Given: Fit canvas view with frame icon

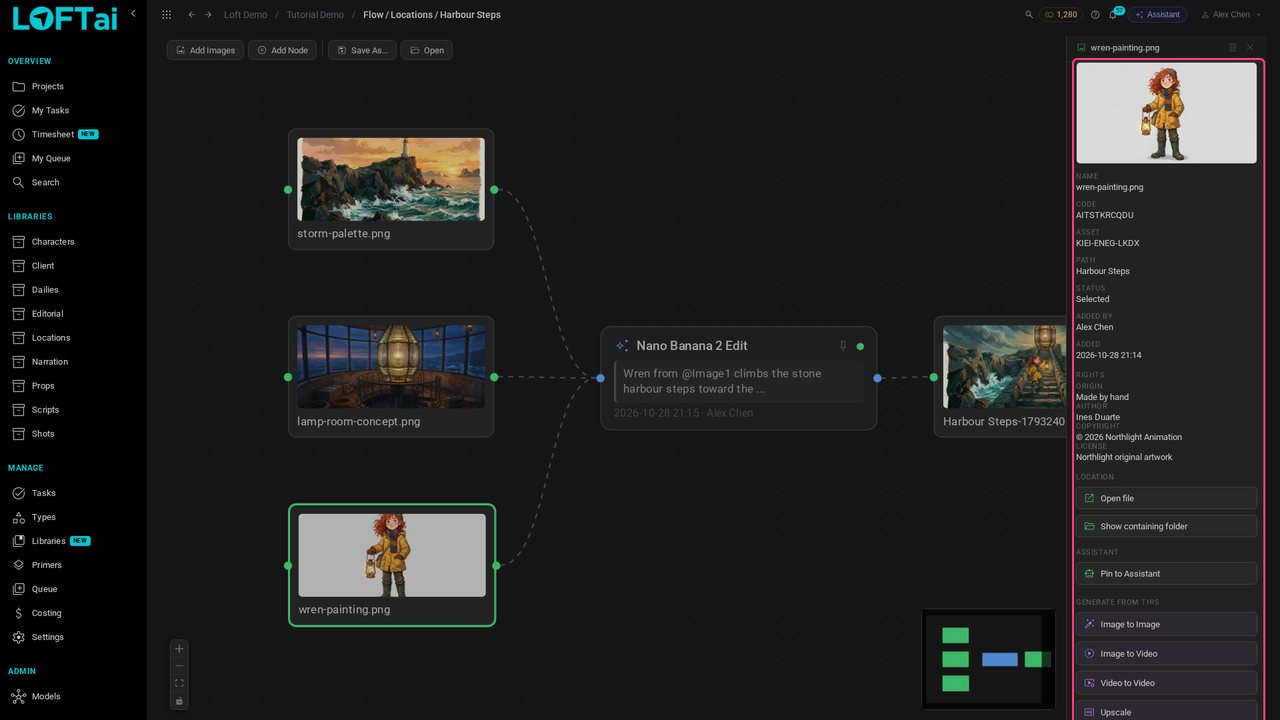Looking at the screenshot, I should coord(179,684).
